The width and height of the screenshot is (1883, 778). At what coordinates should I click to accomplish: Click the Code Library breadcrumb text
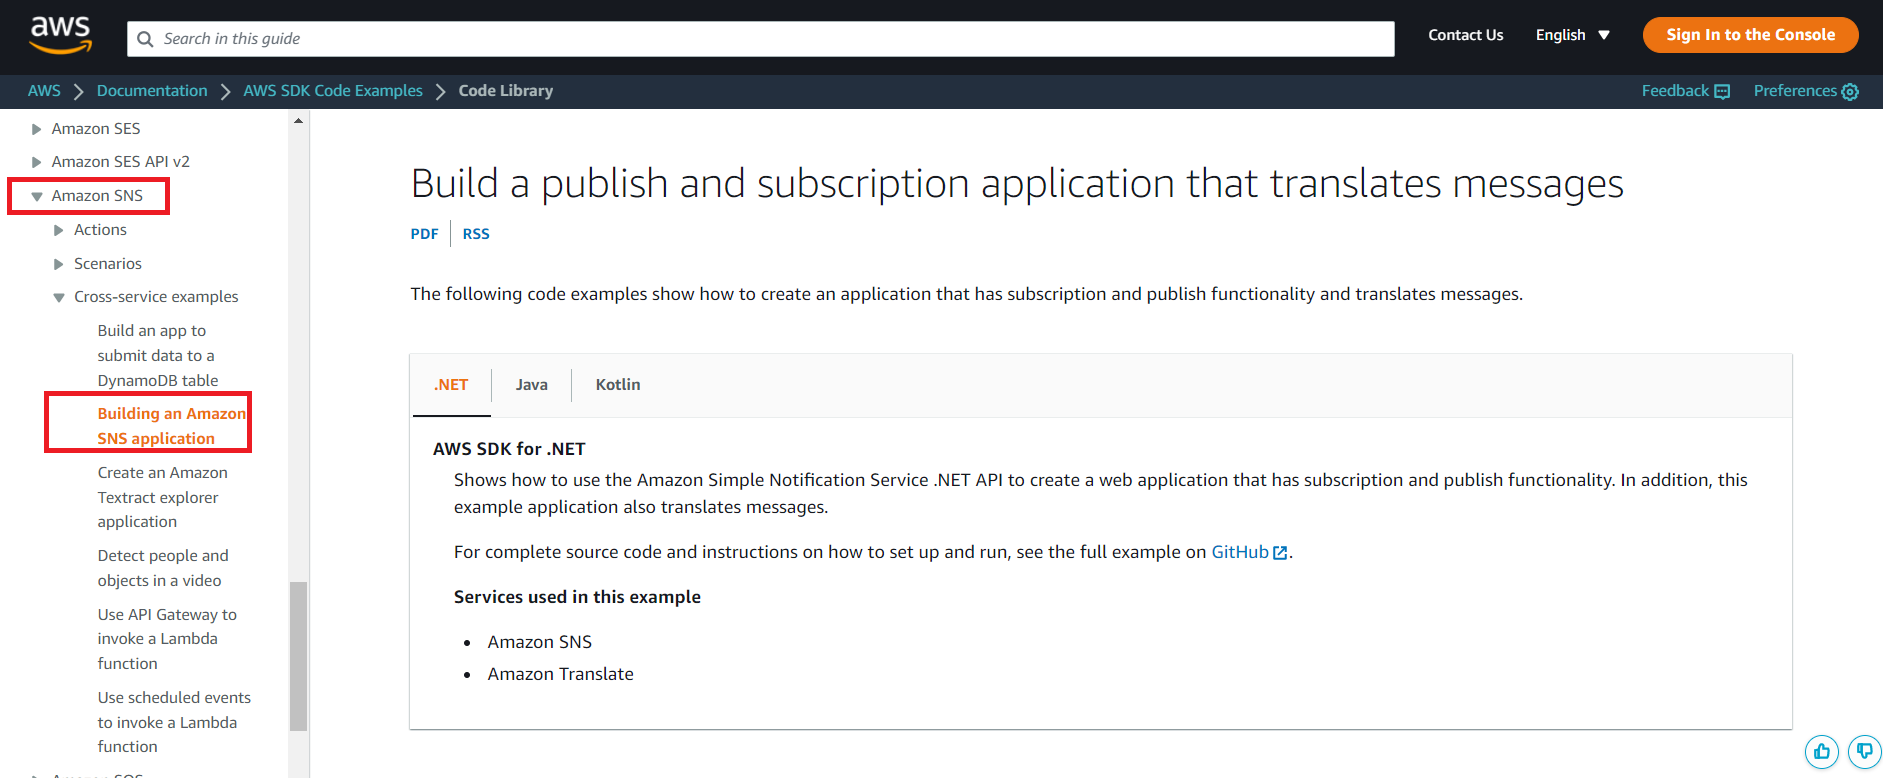point(506,91)
